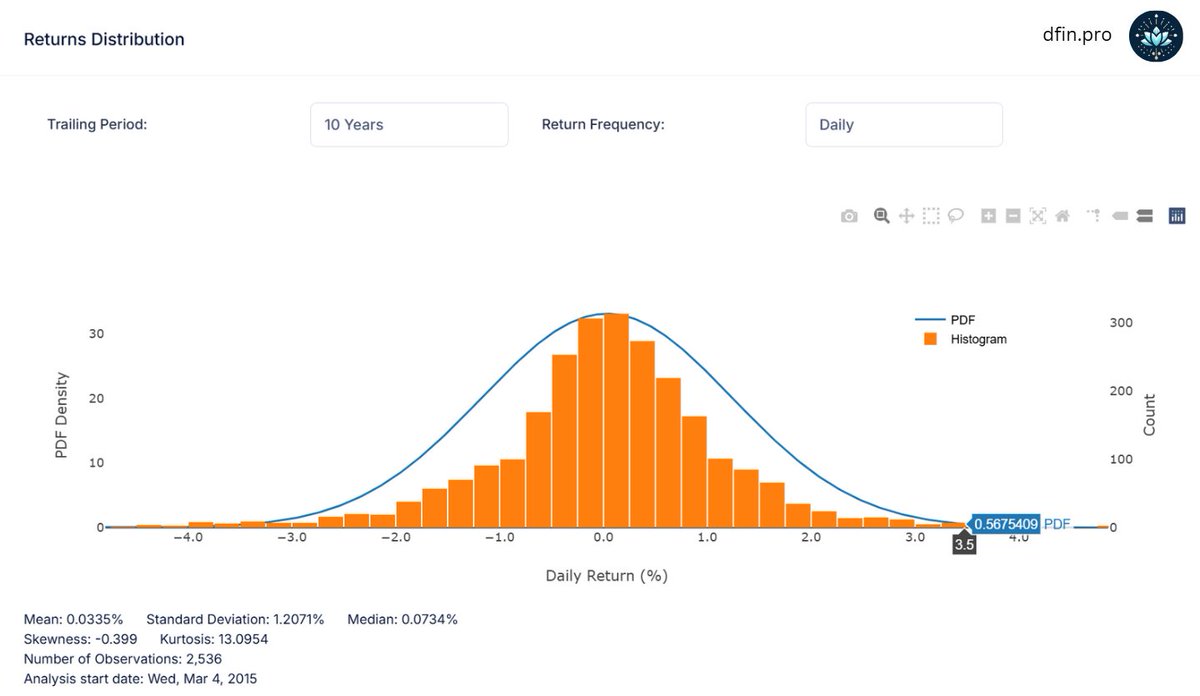Image resolution: width=1200 pixels, height=696 pixels.
Task: Click the Zoom Out minus icon
Action: [1013, 216]
